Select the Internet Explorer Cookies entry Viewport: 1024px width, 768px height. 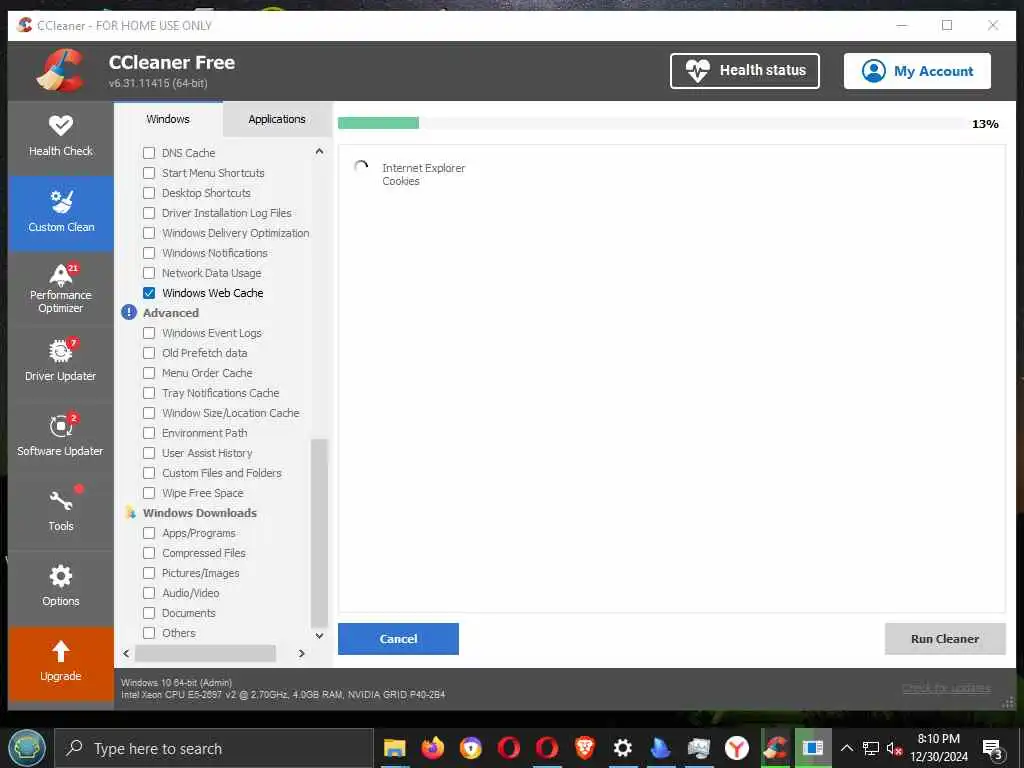(x=423, y=174)
